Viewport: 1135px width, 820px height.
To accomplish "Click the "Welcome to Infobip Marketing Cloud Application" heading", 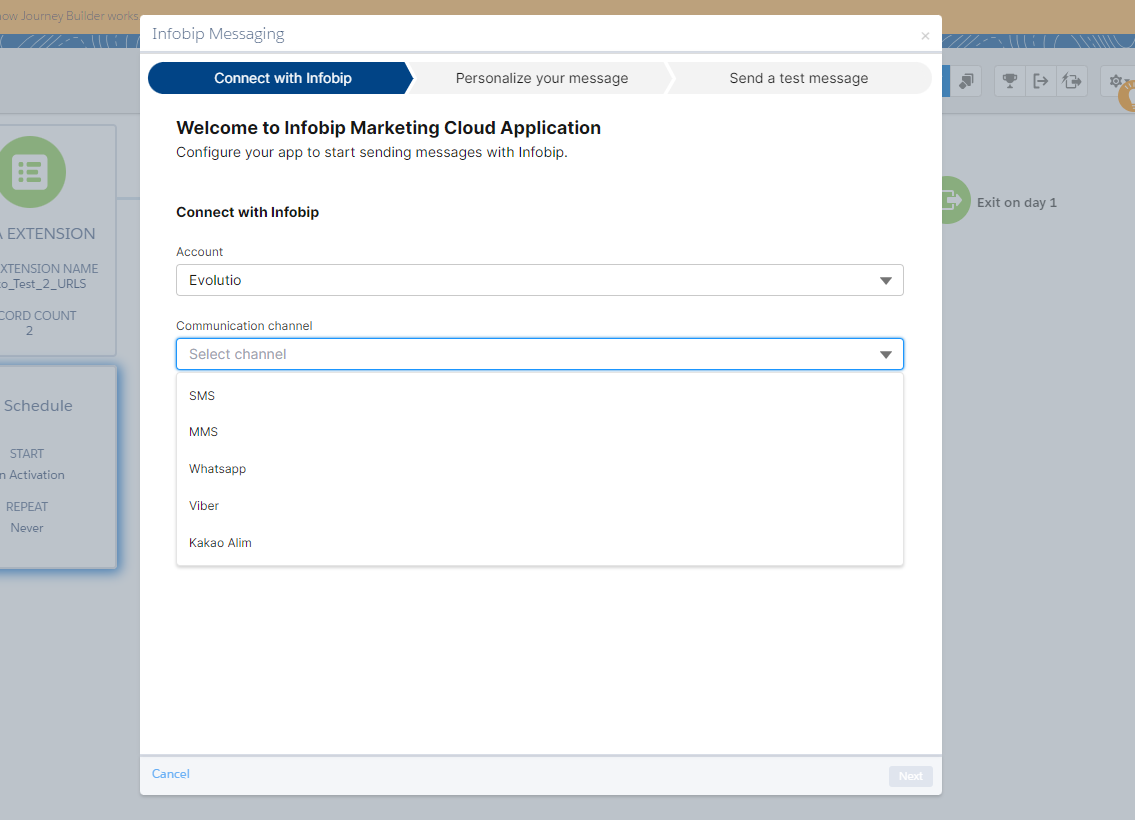I will (388, 127).
